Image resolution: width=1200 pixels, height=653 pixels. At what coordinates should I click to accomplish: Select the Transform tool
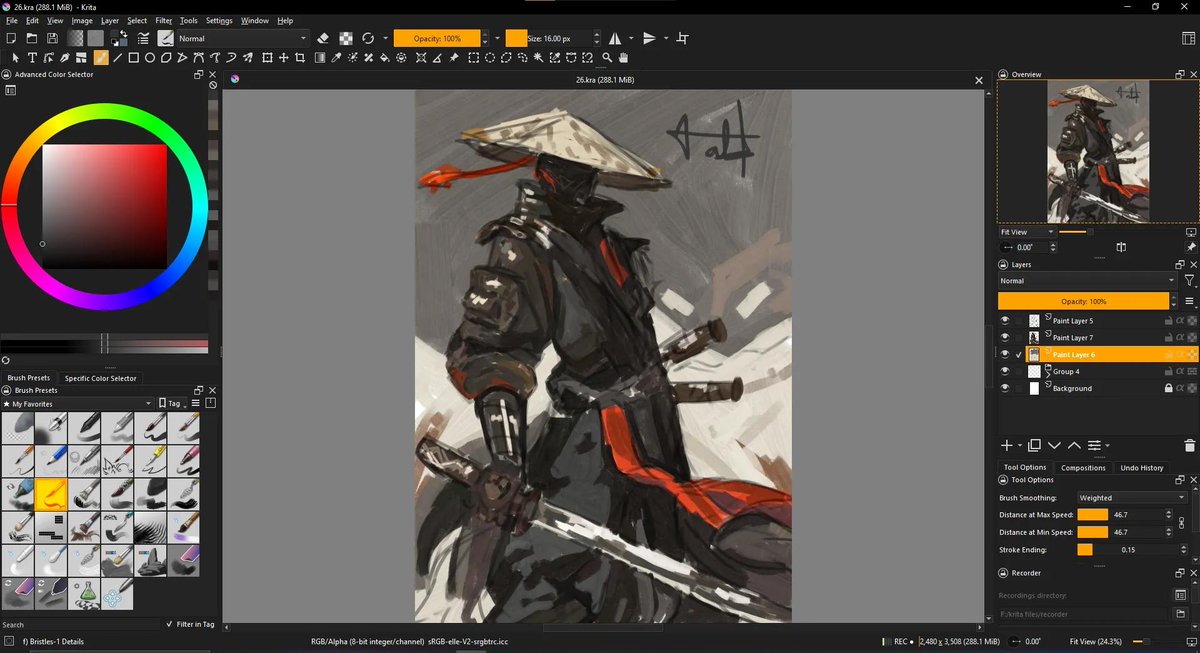267,58
